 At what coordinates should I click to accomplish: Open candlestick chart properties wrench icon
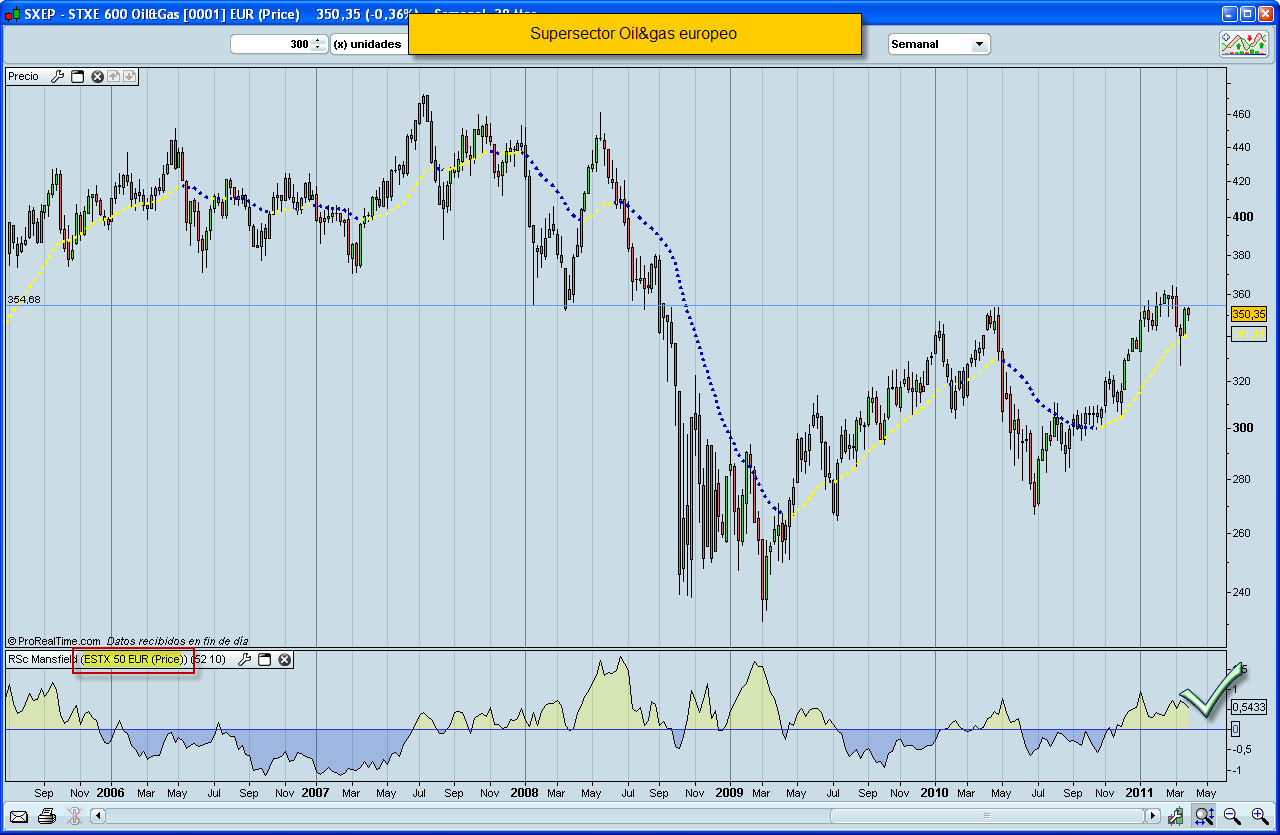pyautogui.click(x=1176, y=816)
